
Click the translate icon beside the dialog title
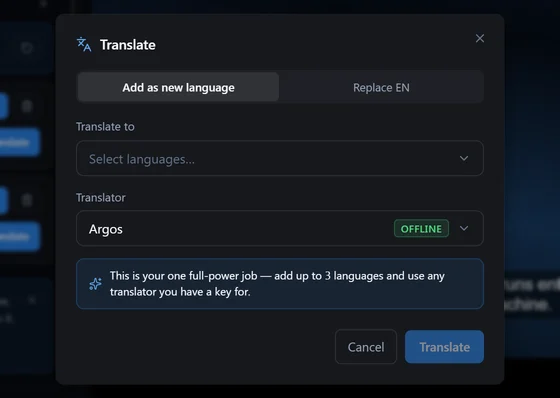tap(84, 45)
